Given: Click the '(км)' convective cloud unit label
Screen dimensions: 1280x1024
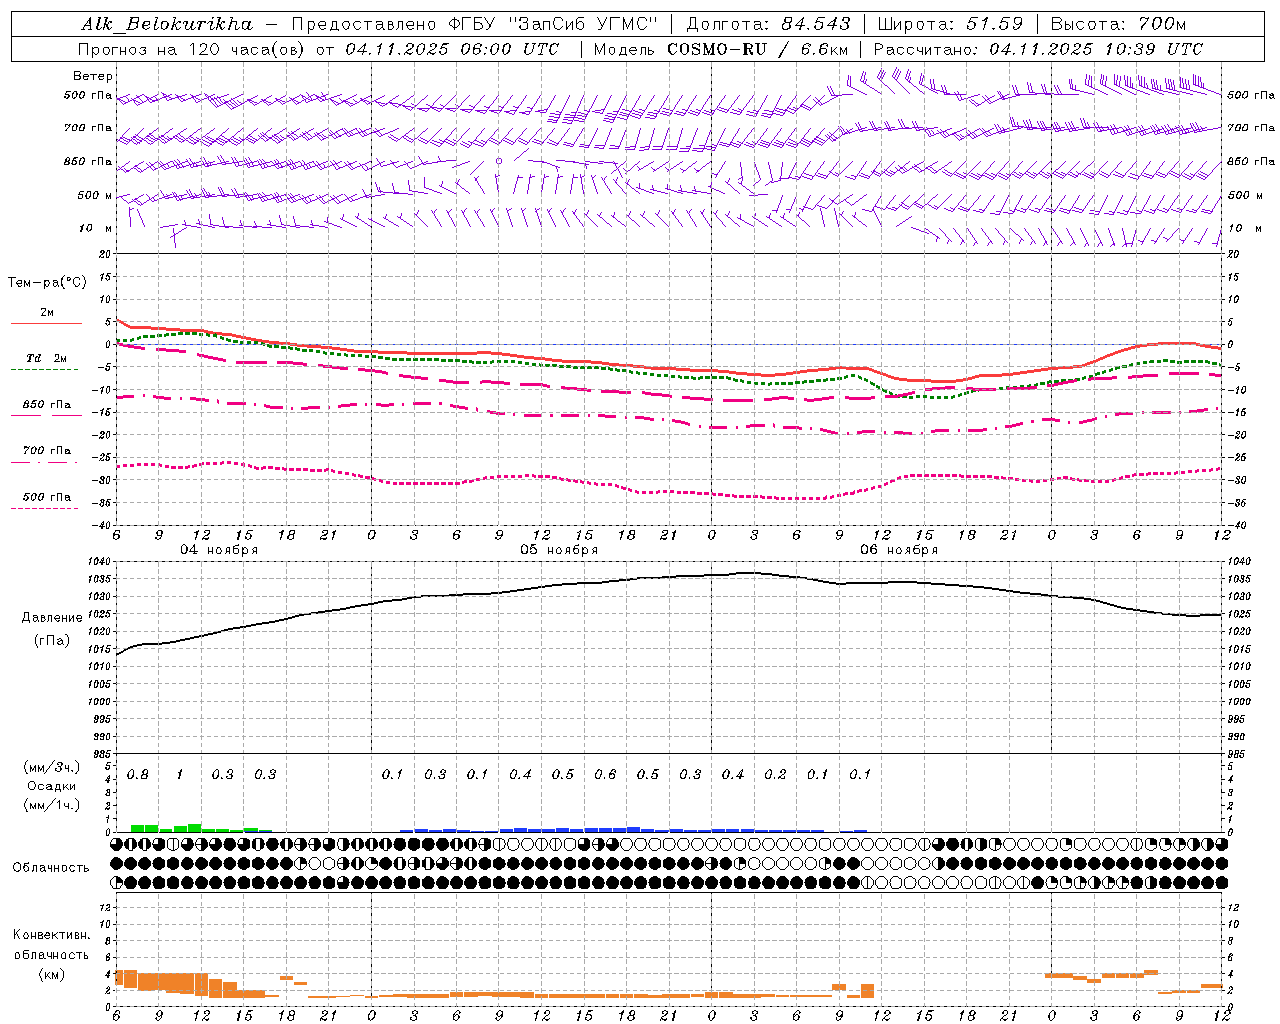Looking at the screenshot, I should point(52,974).
